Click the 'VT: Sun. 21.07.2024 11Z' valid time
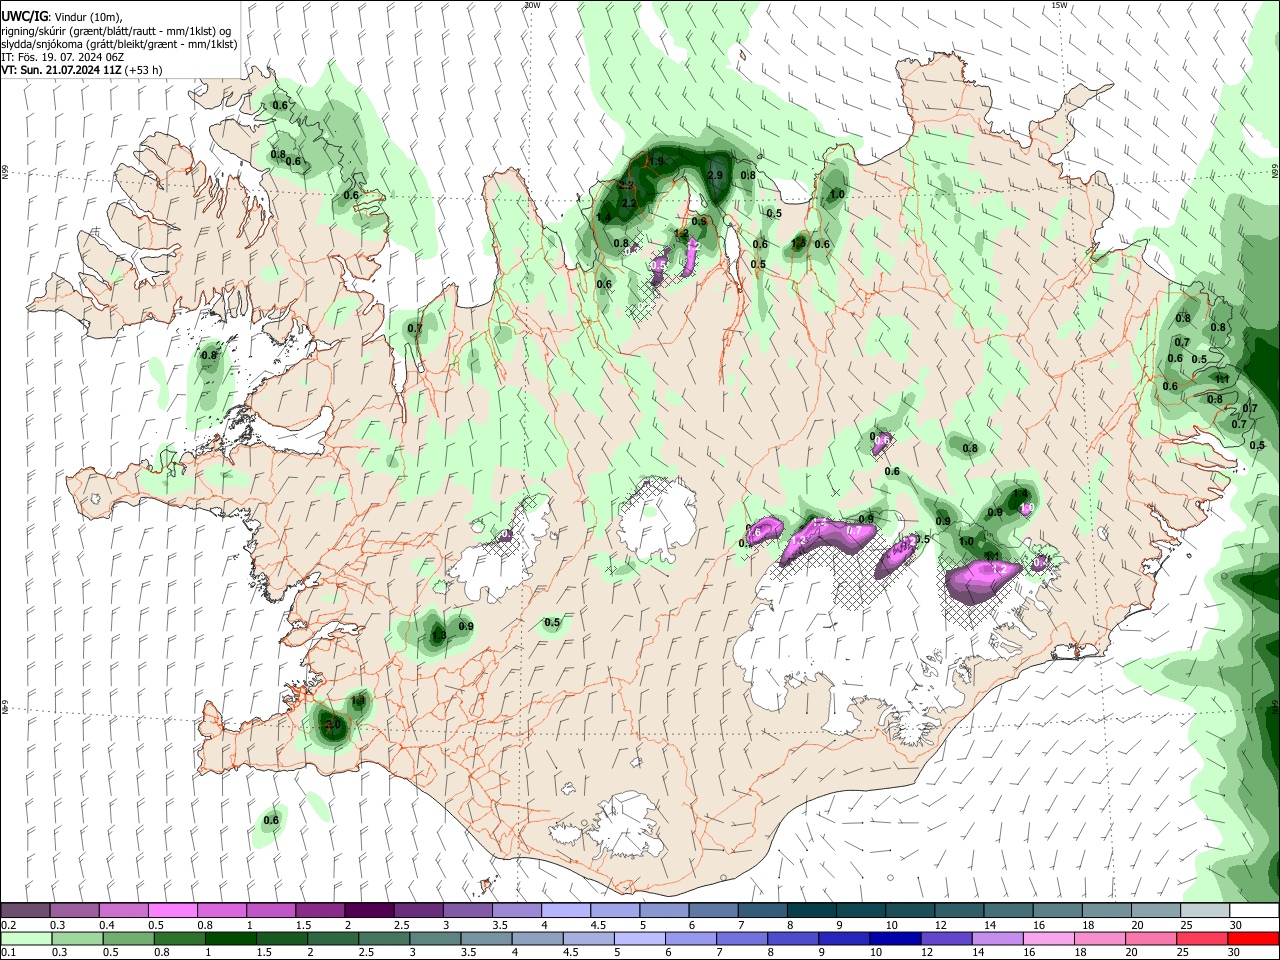Image resolution: width=1280 pixels, height=960 pixels. (61, 70)
